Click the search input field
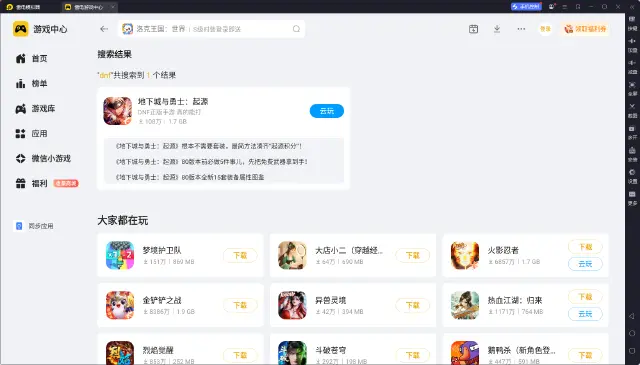The image size is (640, 365). pos(211,29)
